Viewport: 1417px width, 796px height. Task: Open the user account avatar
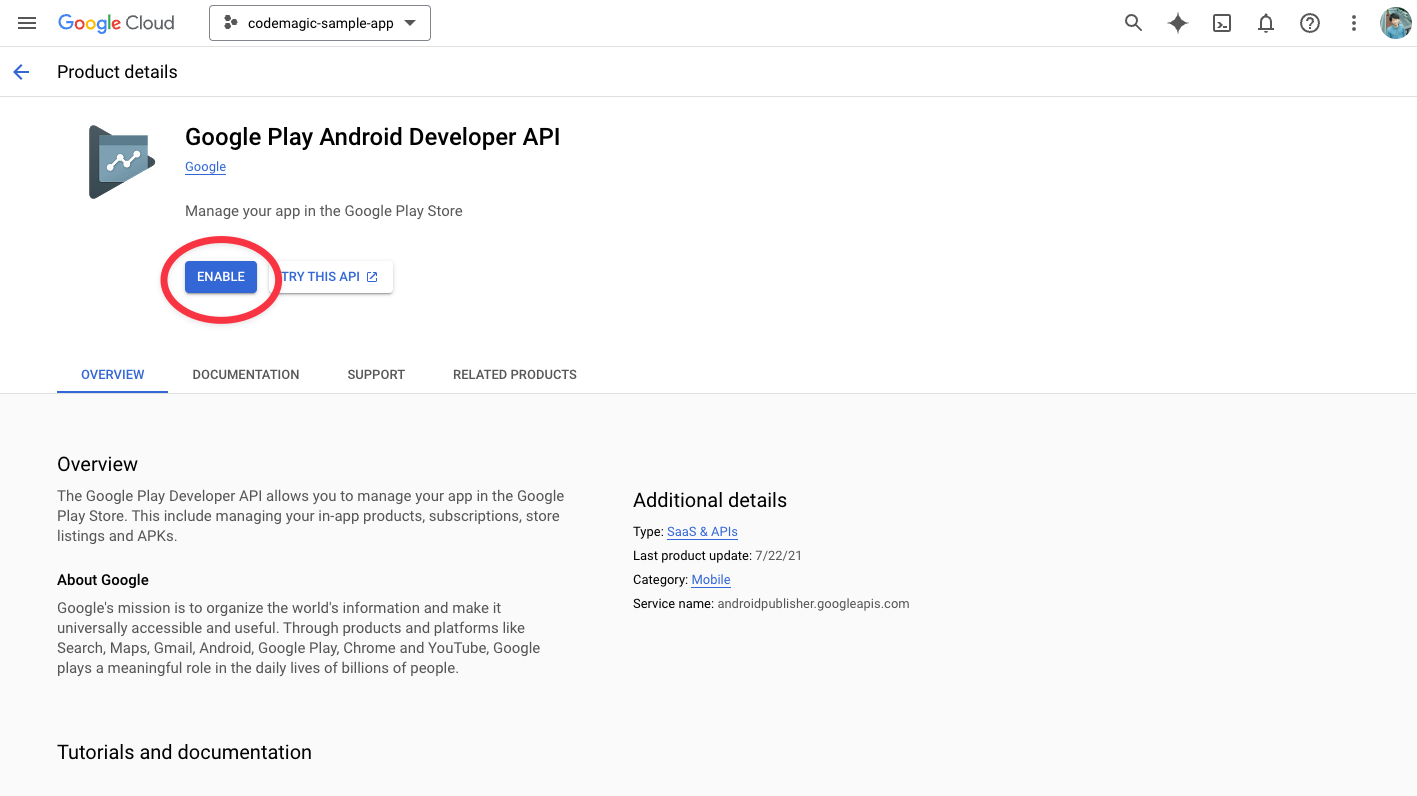1396,23
